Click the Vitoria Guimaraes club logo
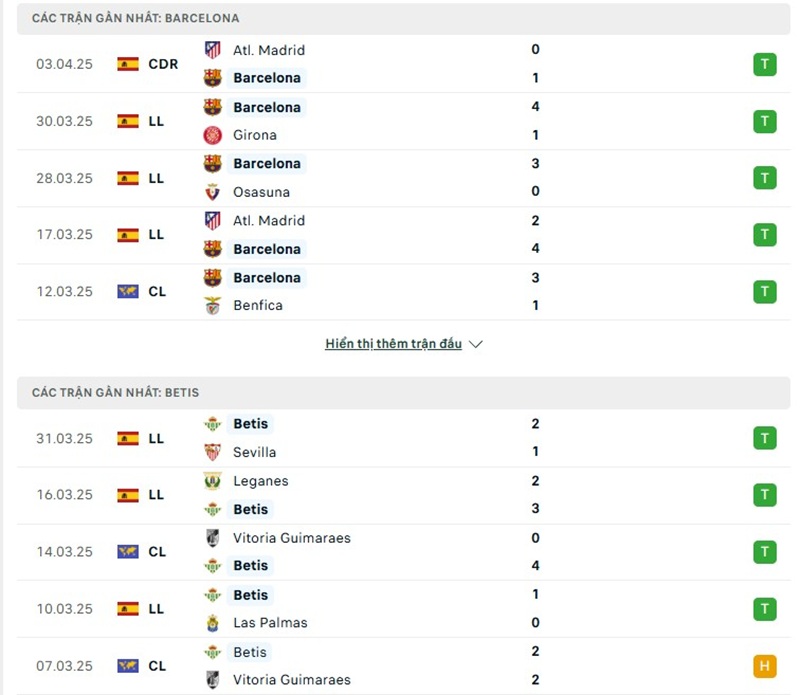 point(213,537)
